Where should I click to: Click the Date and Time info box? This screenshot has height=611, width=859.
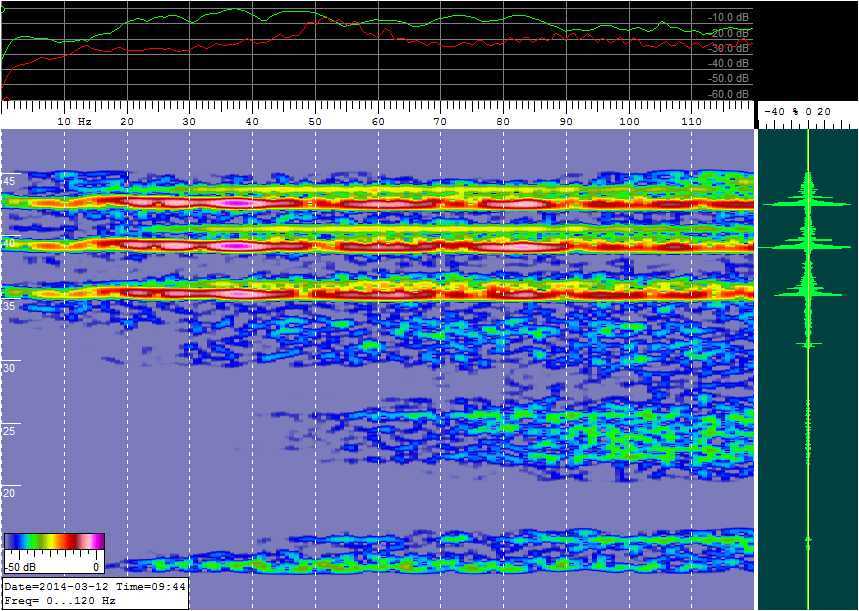[95, 587]
